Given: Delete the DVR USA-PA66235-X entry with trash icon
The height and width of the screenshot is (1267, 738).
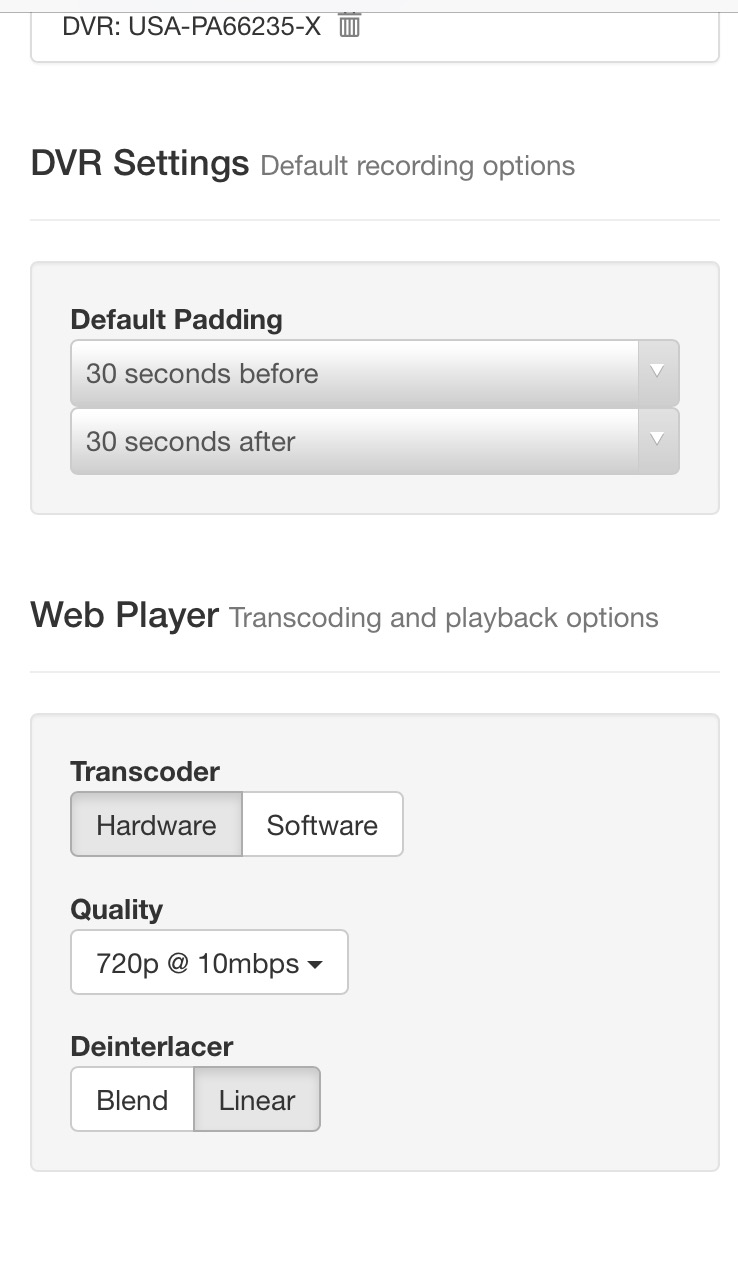Looking at the screenshot, I should click(x=349, y=25).
